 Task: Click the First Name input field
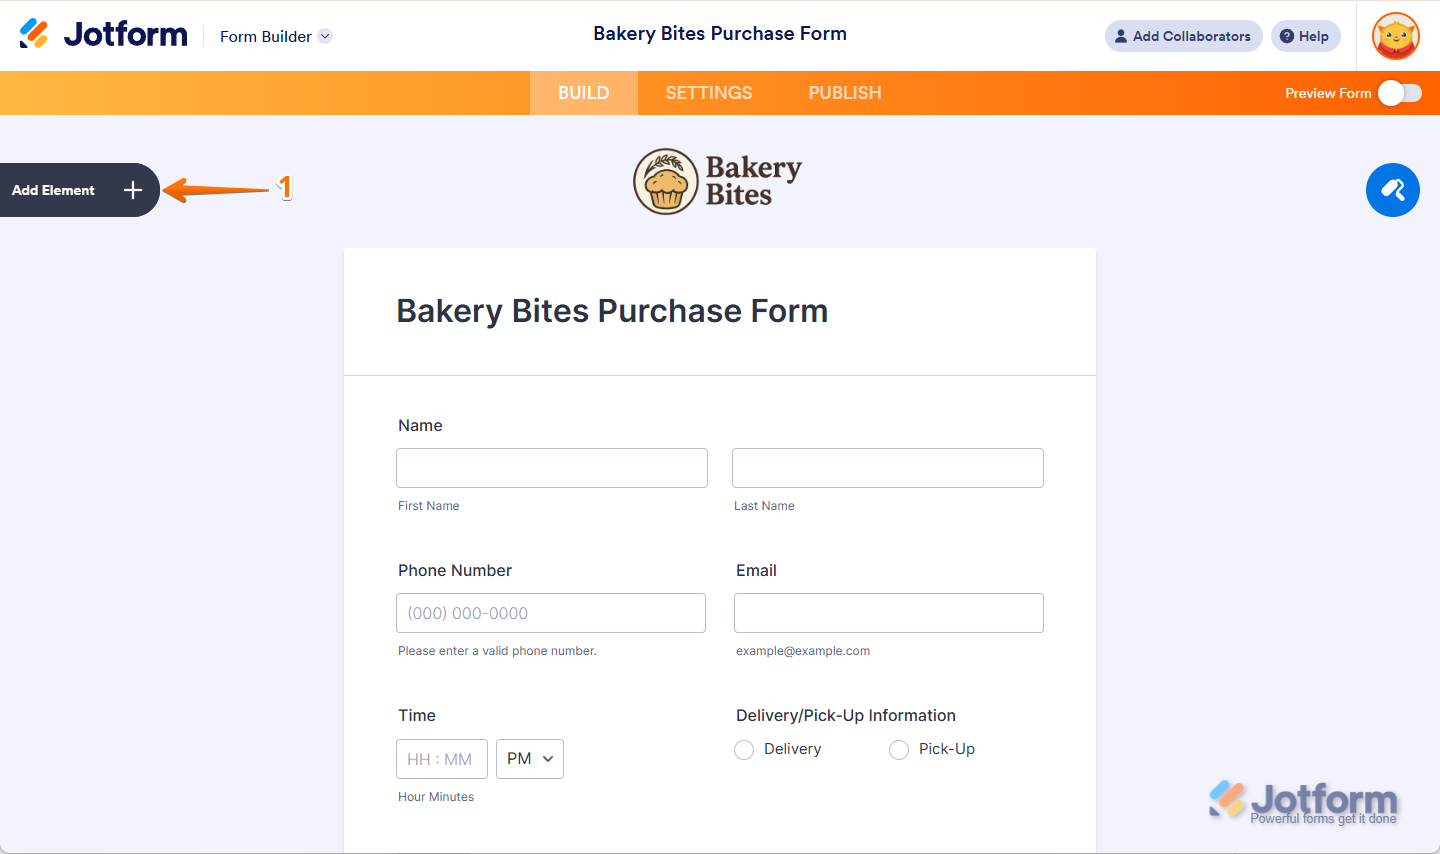click(x=552, y=468)
